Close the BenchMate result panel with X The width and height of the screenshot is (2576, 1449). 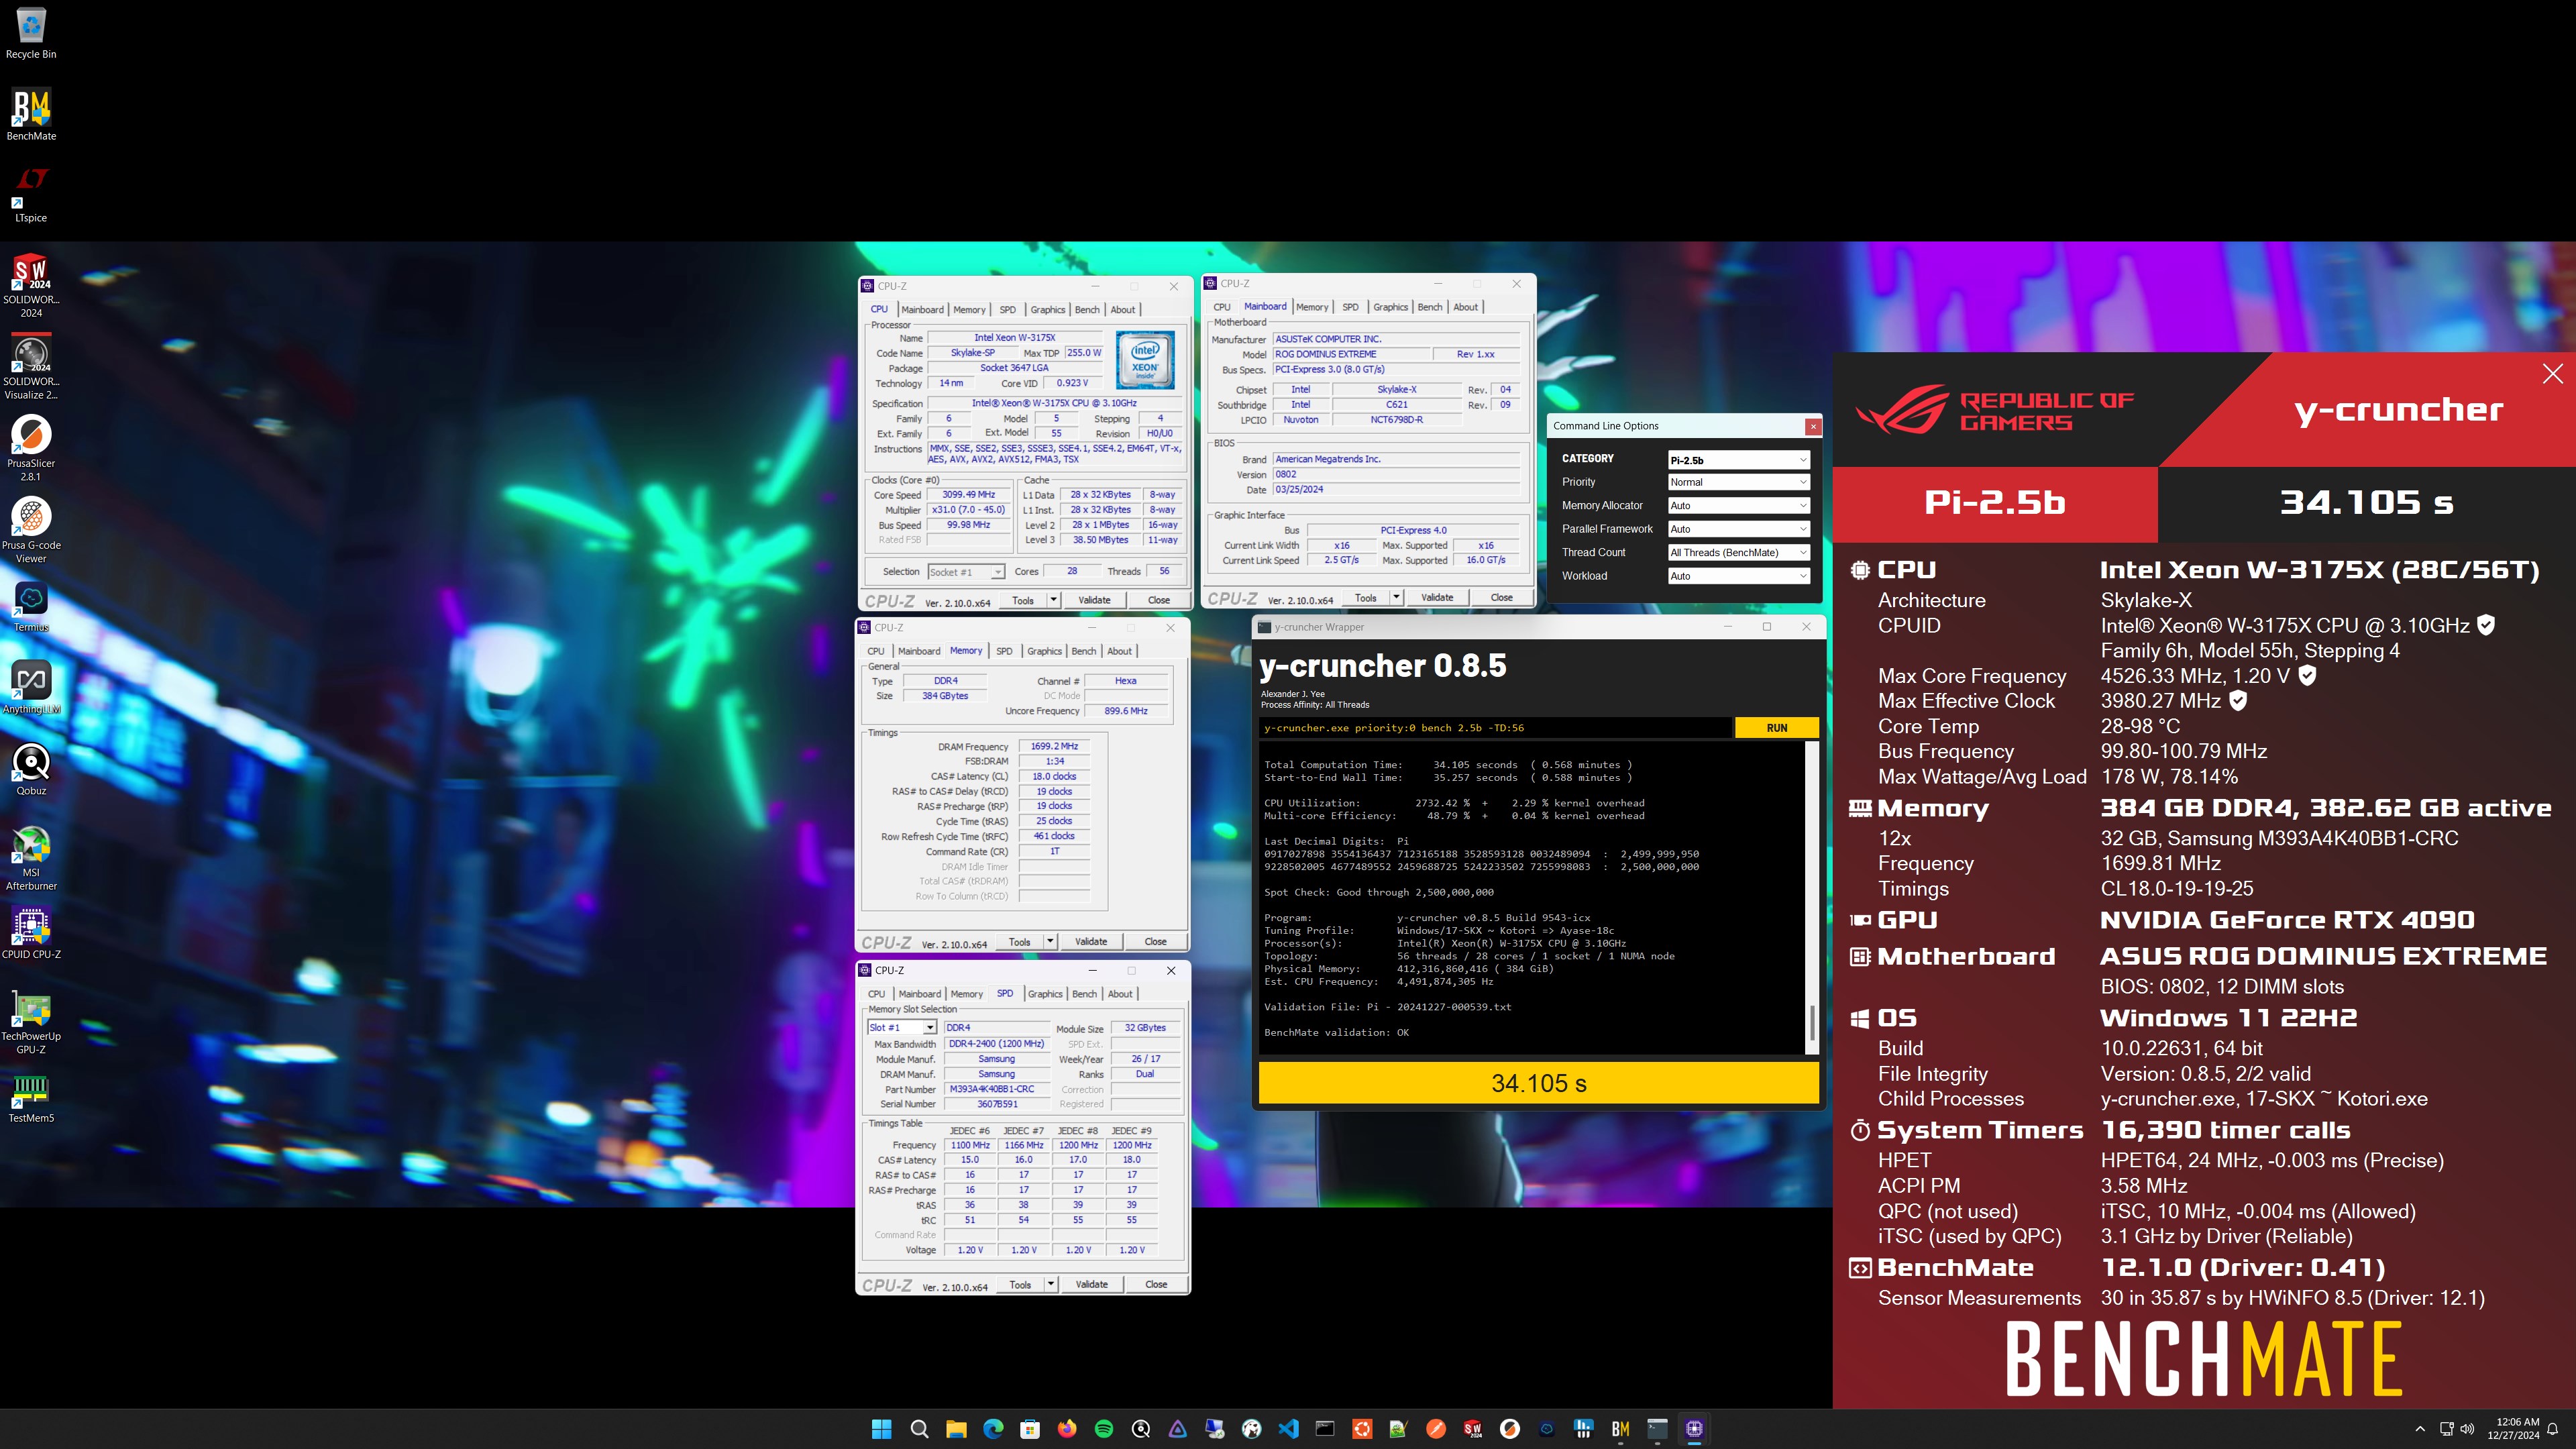[x=2552, y=374]
